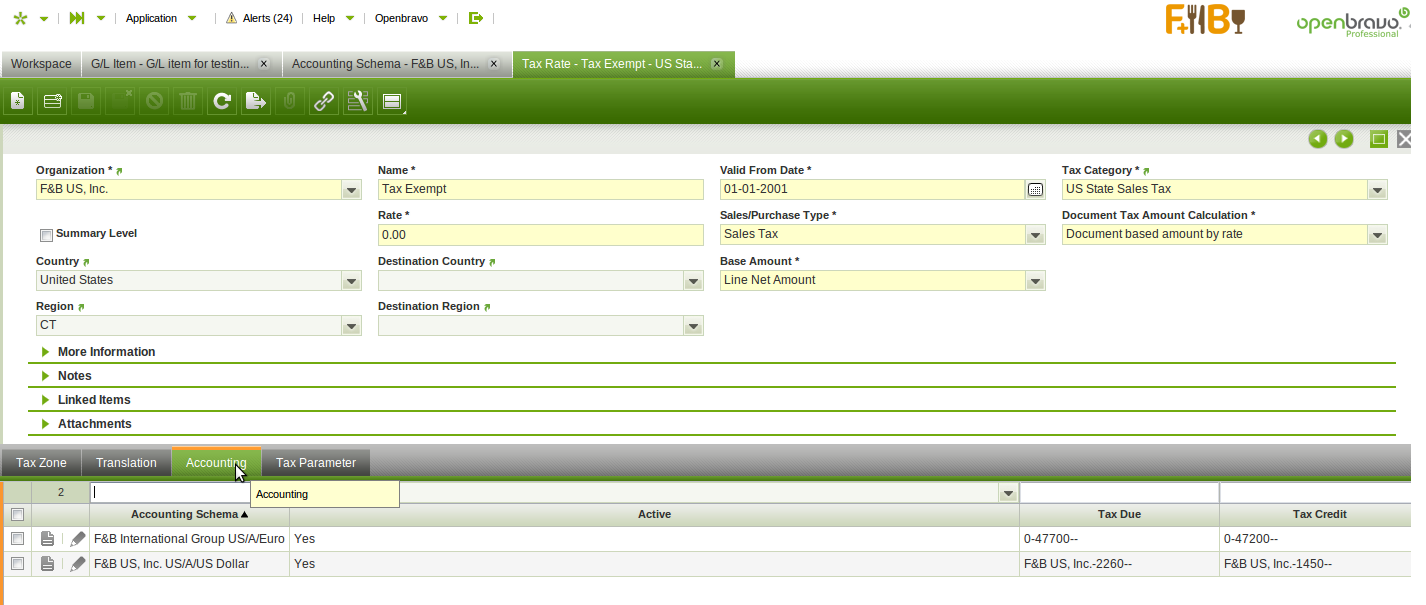Go to the previous record arrow
This screenshot has width=1426, height=605.
[1318, 139]
